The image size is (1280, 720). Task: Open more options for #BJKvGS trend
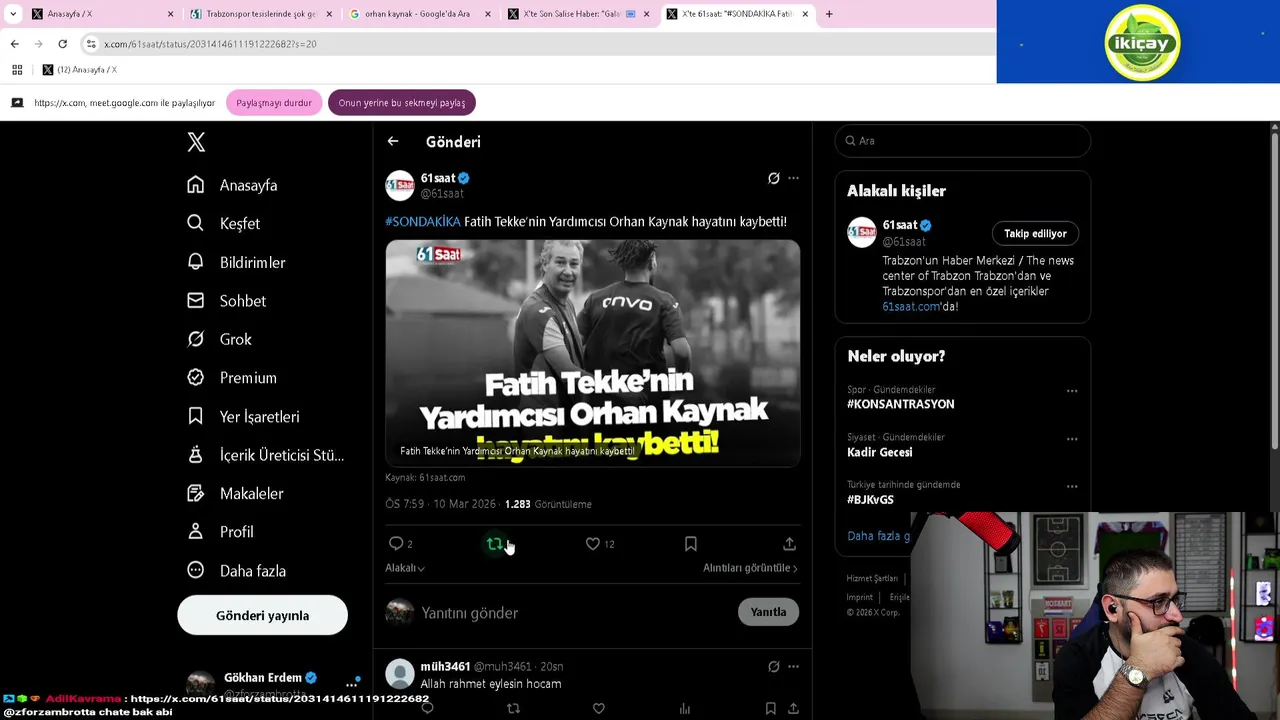click(x=1072, y=487)
